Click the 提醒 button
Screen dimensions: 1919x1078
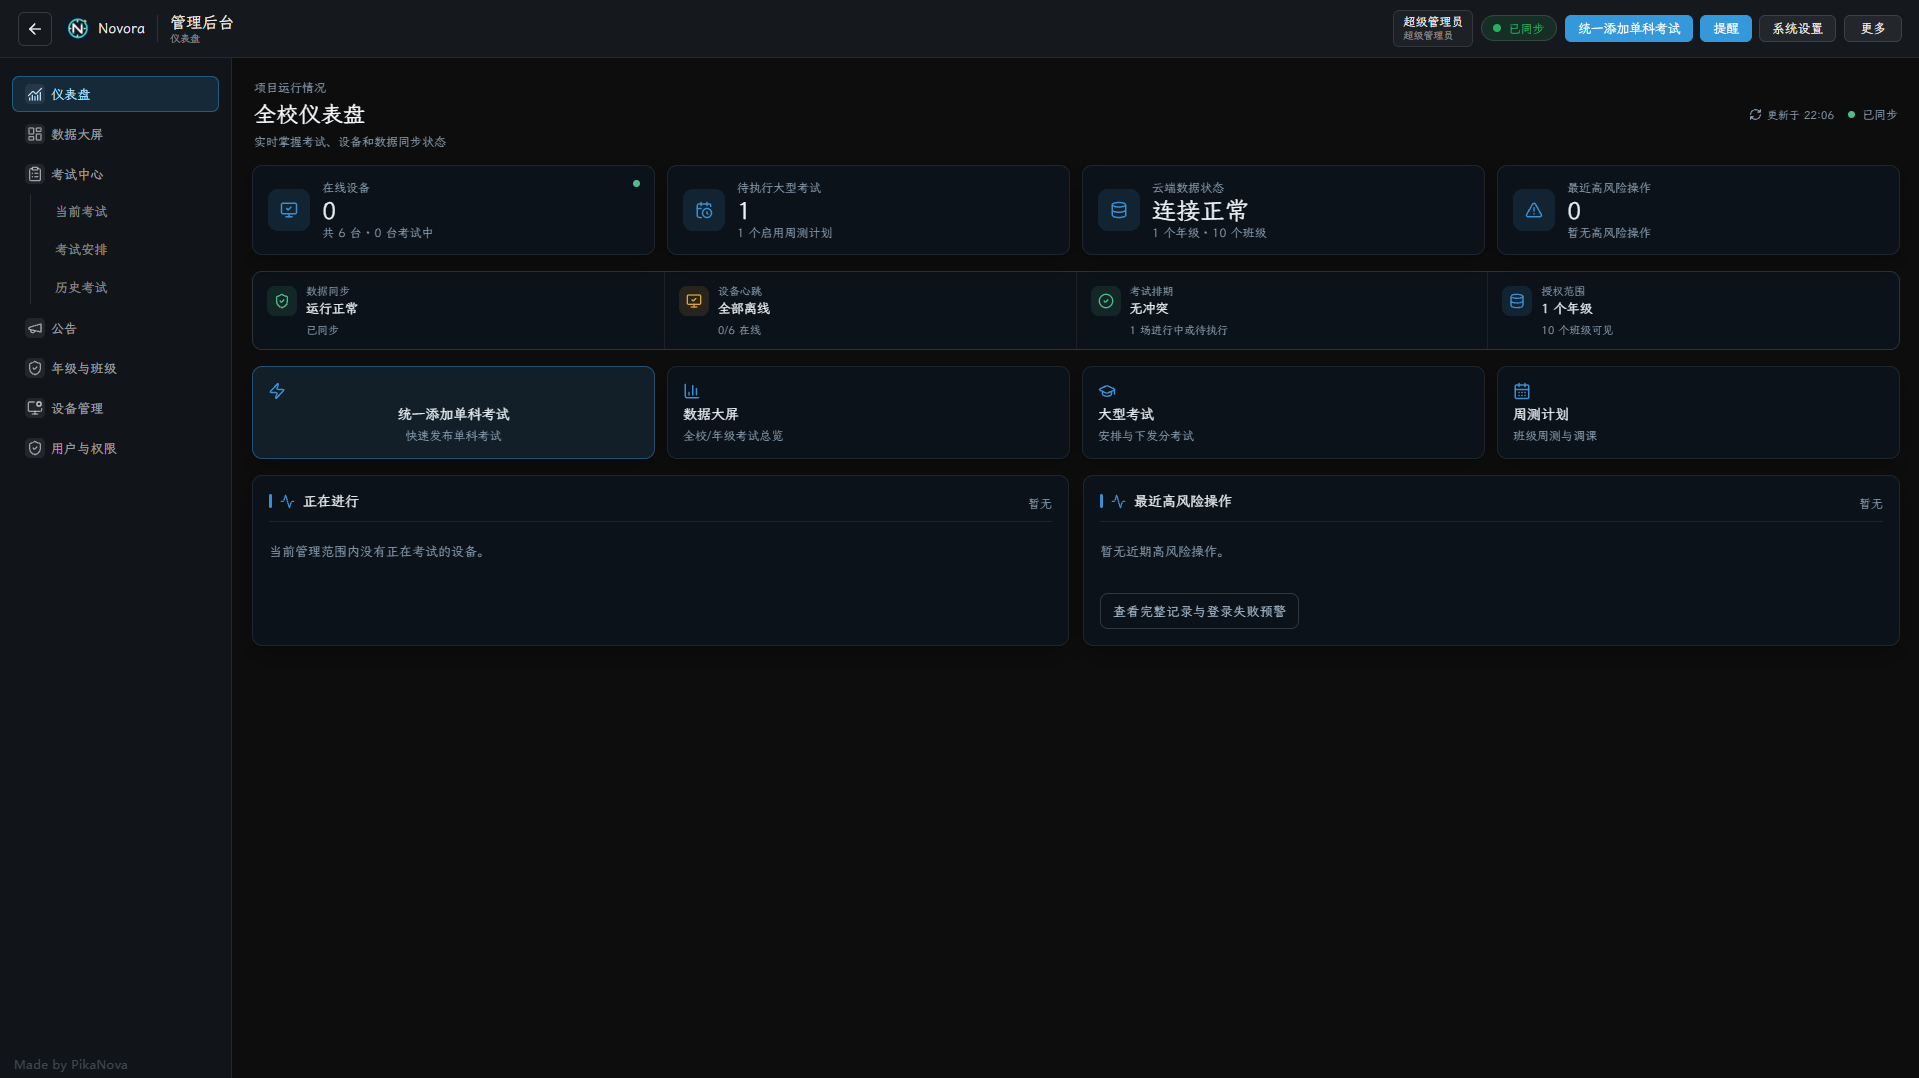tap(1726, 29)
